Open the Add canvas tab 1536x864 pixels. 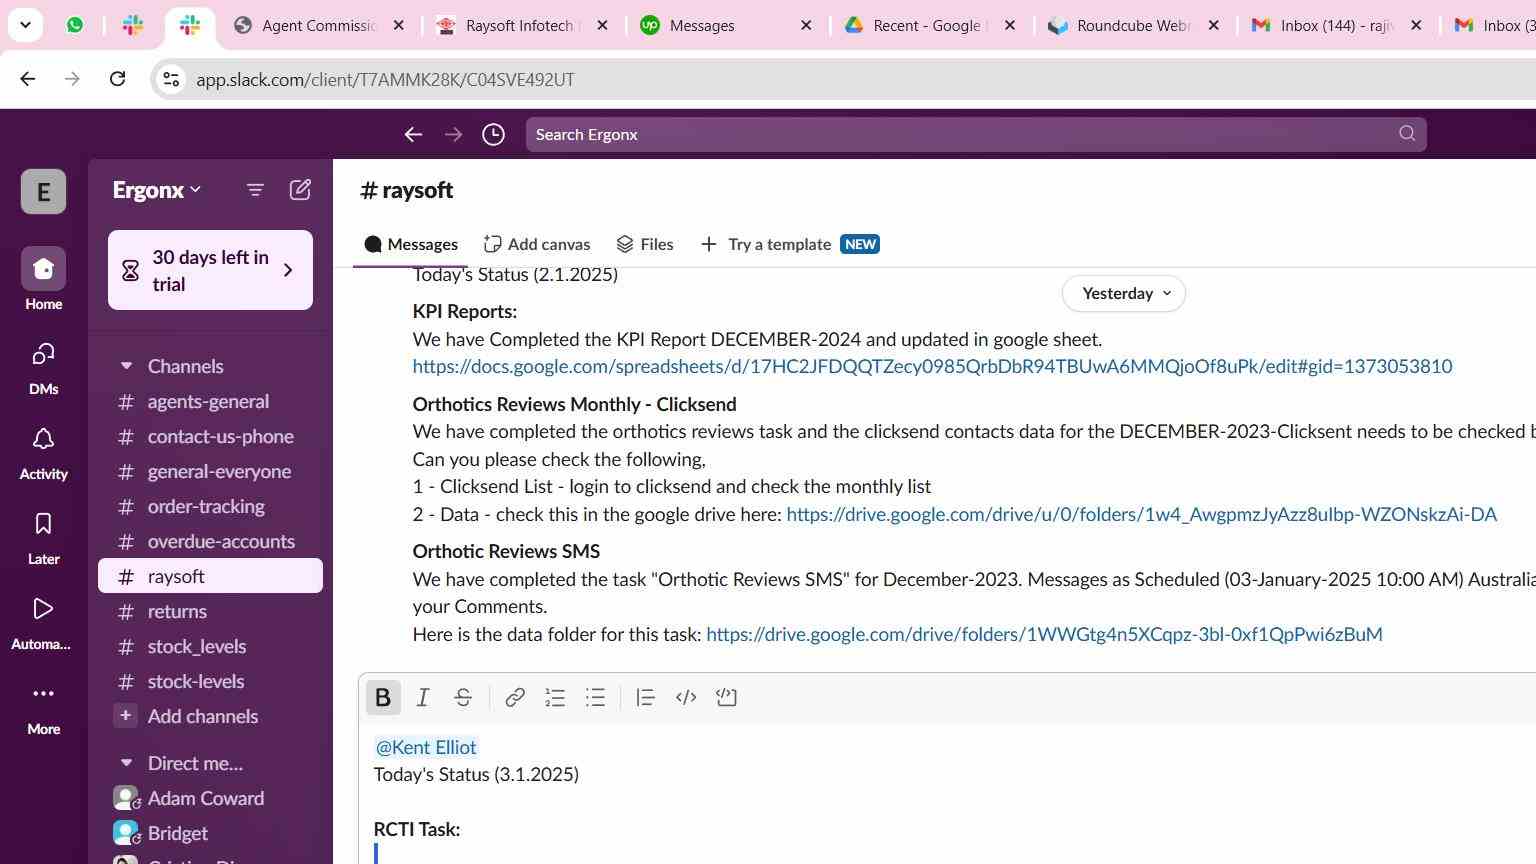pyautogui.click(x=537, y=244)
